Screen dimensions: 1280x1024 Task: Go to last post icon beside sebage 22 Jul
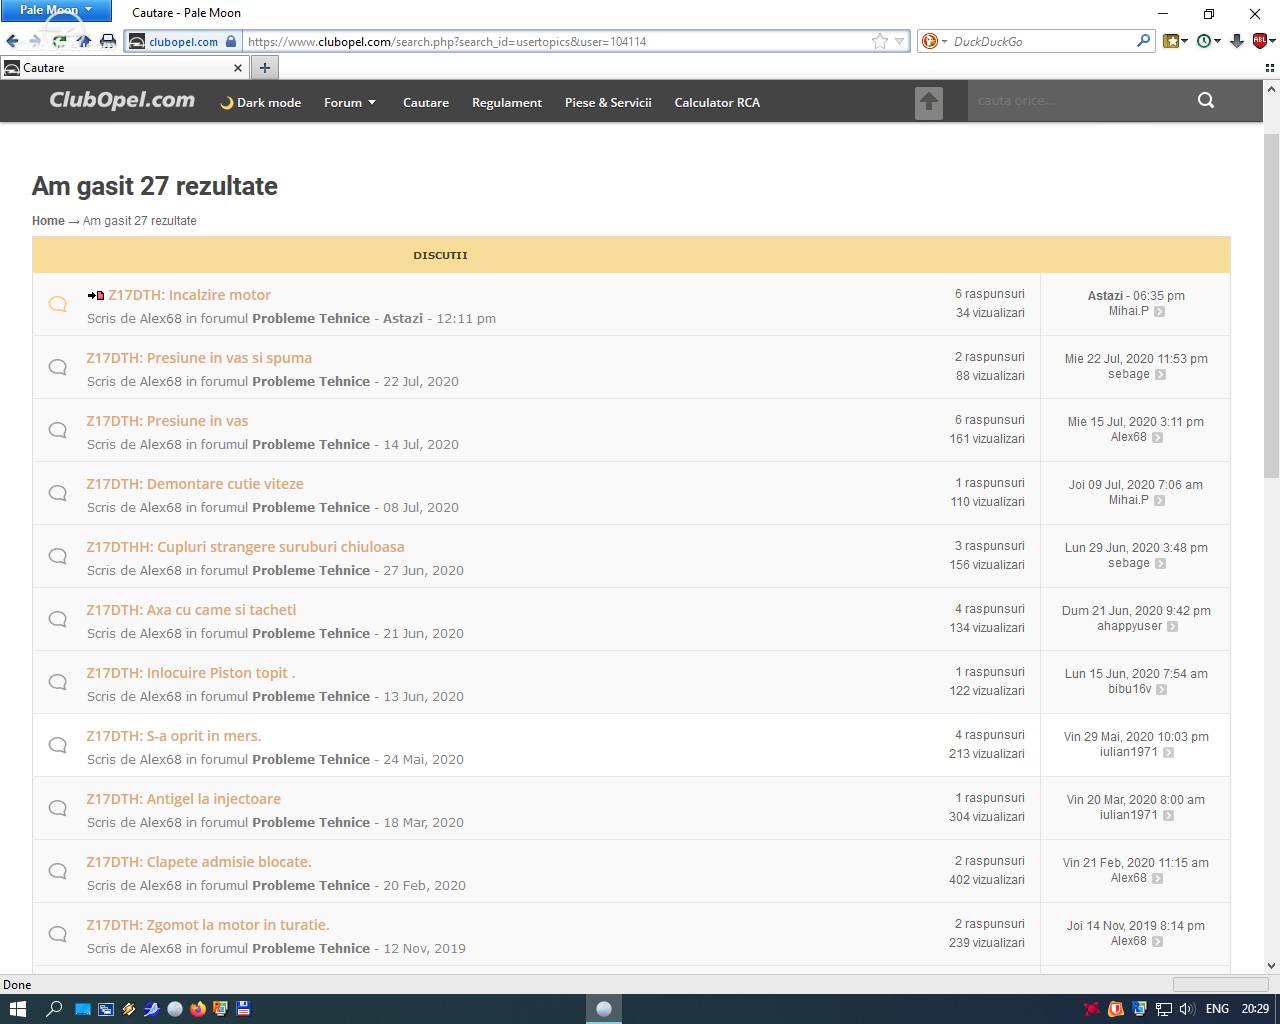coord(1160,375)
